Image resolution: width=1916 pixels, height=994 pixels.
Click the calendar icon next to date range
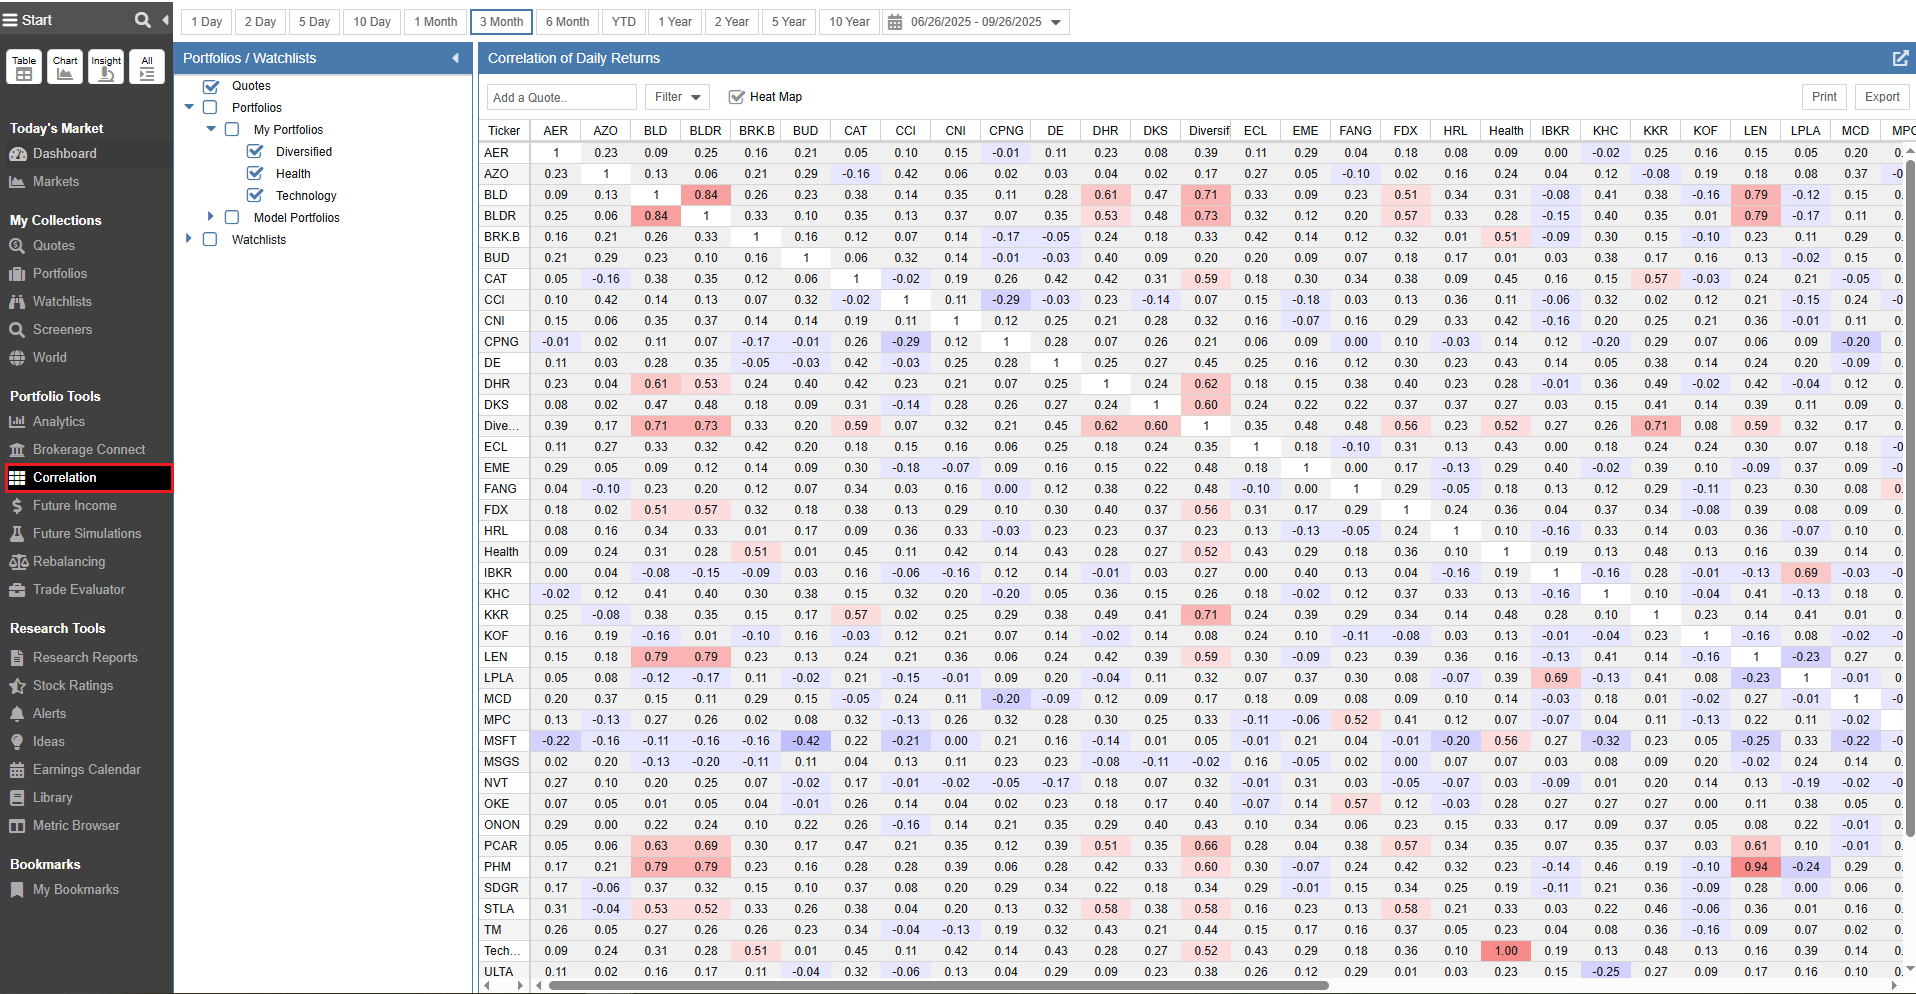click(x=895, y=22)
